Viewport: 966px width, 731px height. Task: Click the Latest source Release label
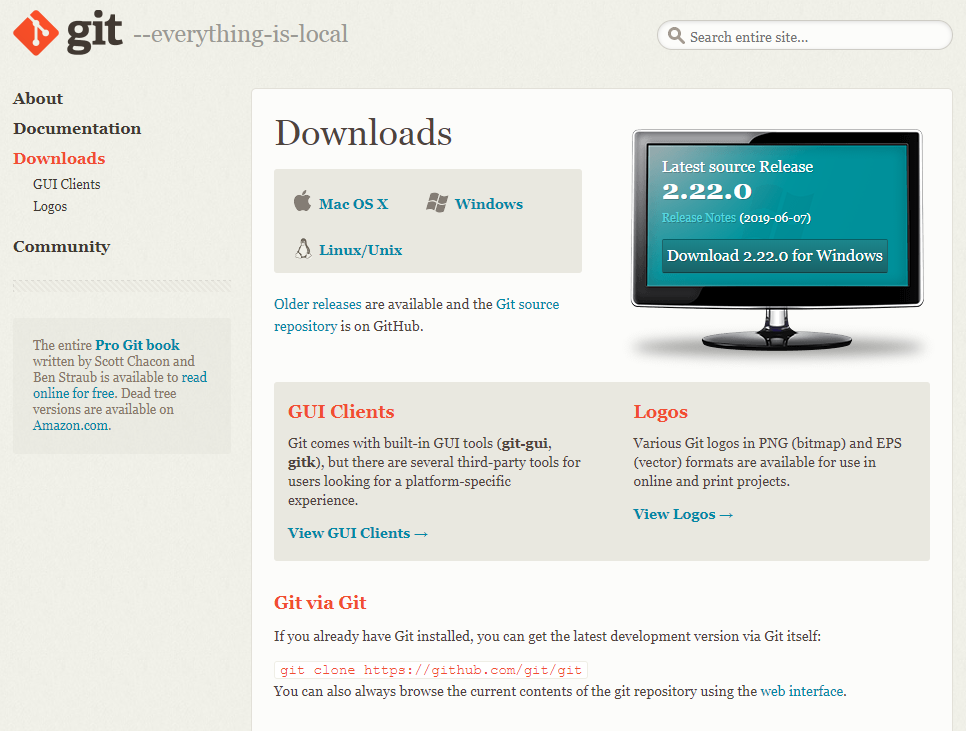(x=737, y=167)
